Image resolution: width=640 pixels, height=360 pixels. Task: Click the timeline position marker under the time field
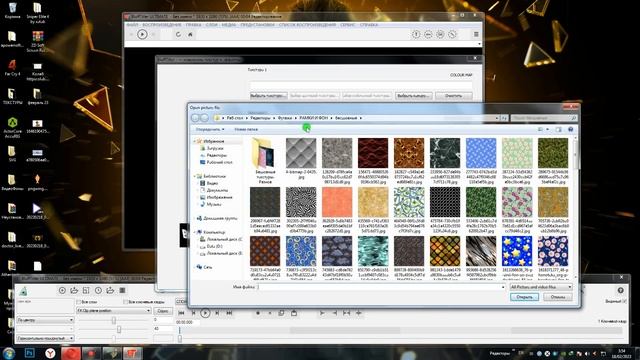pos(180,330)
